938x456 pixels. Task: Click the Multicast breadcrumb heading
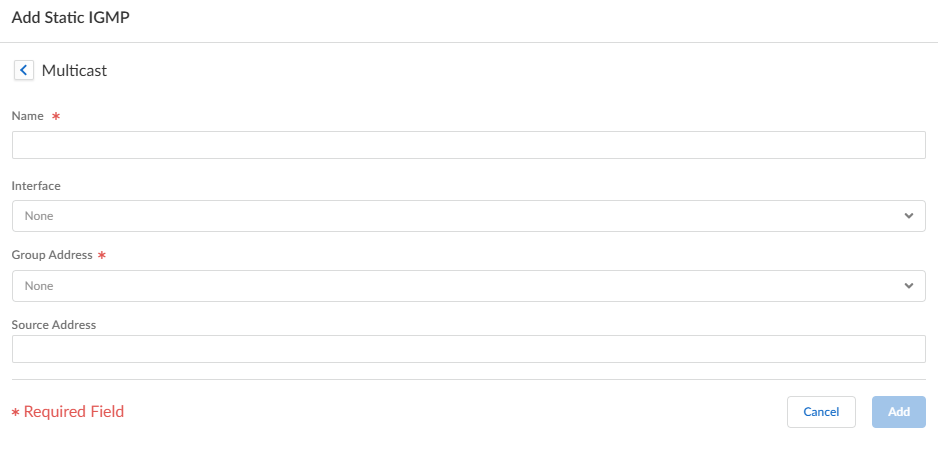click(x=74, y=70)
